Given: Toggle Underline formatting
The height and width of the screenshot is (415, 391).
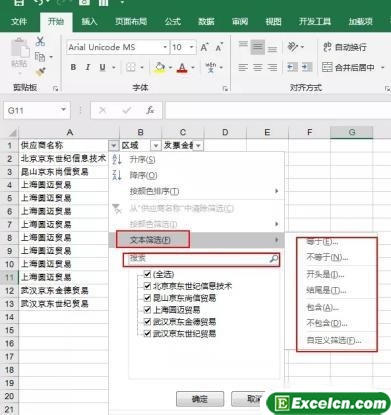Looking at the screenshot, I should (x=103, y=67).
